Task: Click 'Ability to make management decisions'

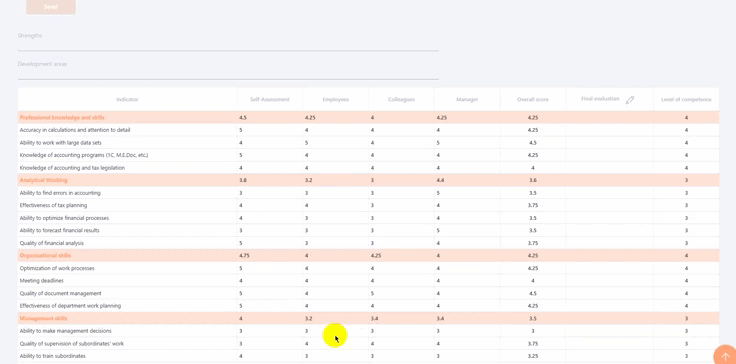Action: (66, 331)
